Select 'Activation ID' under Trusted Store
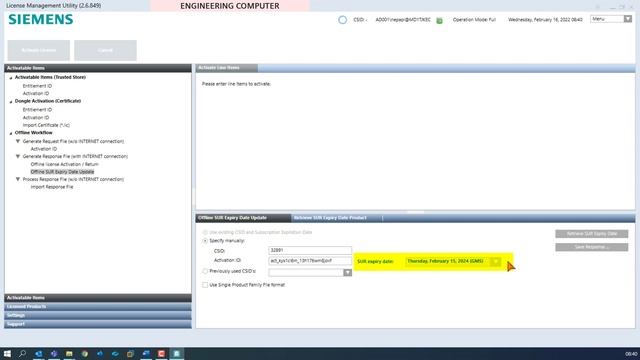This screenshot has height=360, width=640. pos(36,93)
